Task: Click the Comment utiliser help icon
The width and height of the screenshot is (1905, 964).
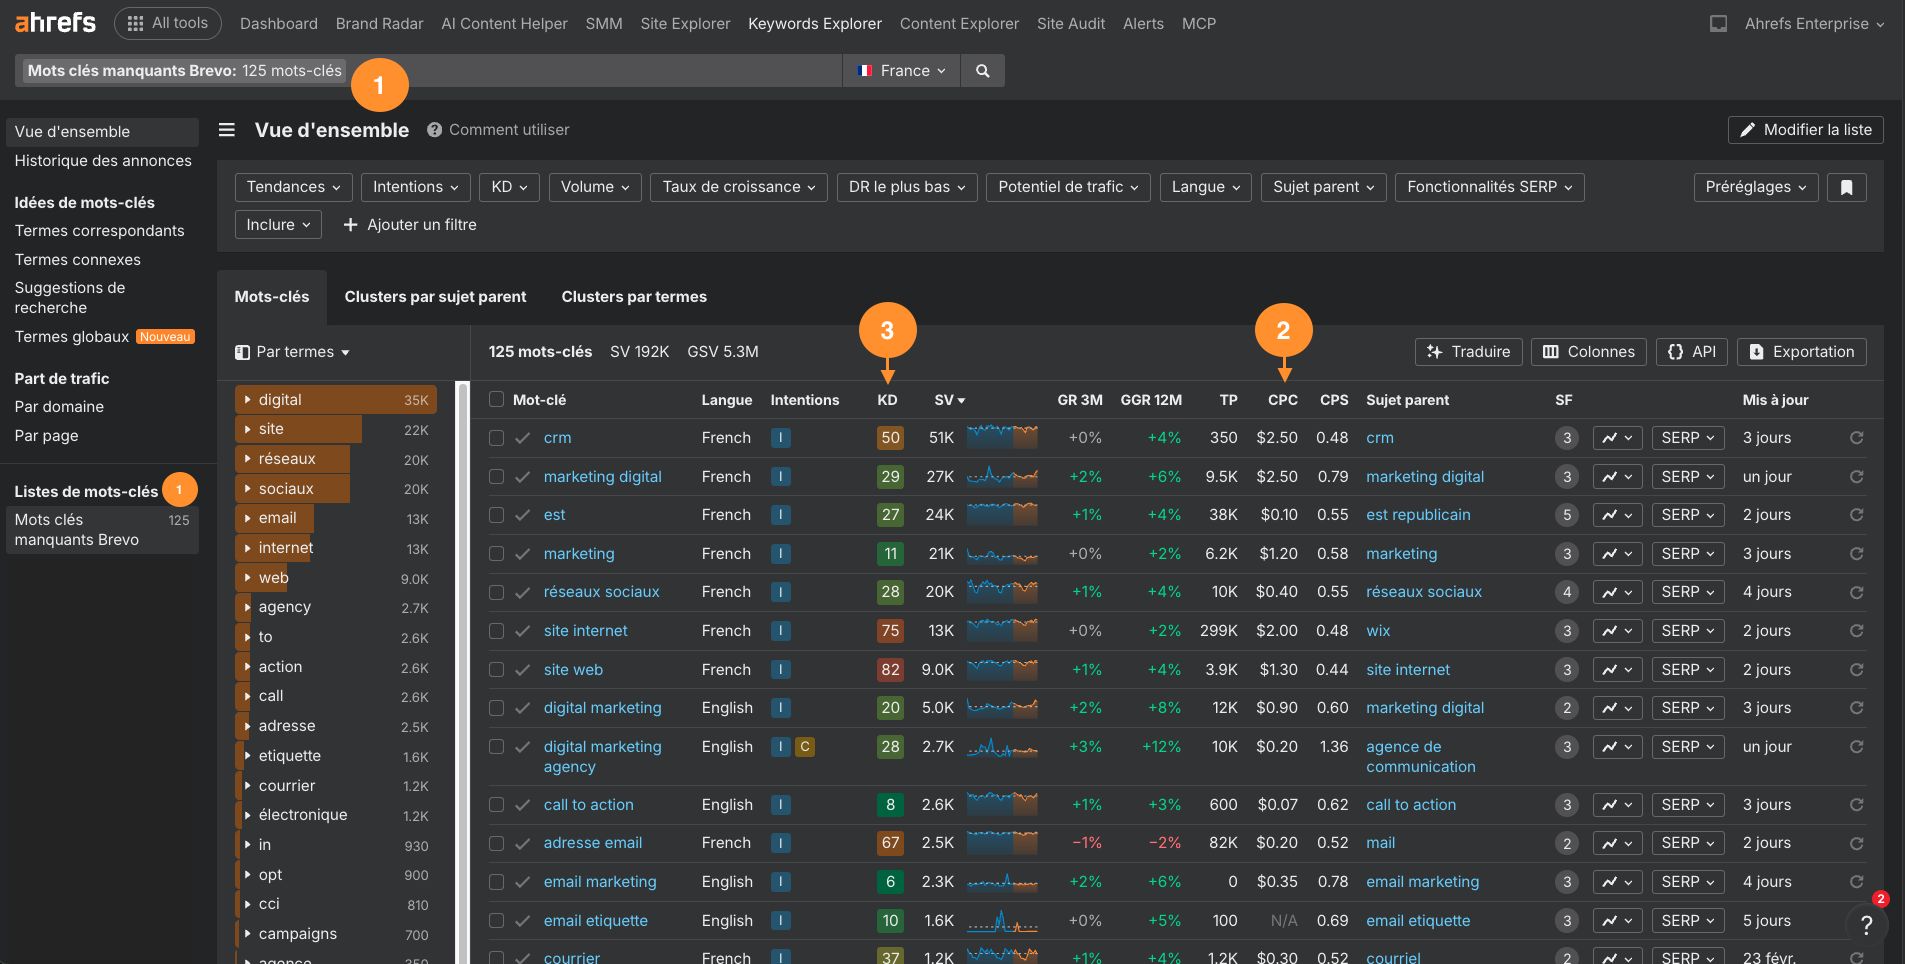Action: tap(434, 130)
